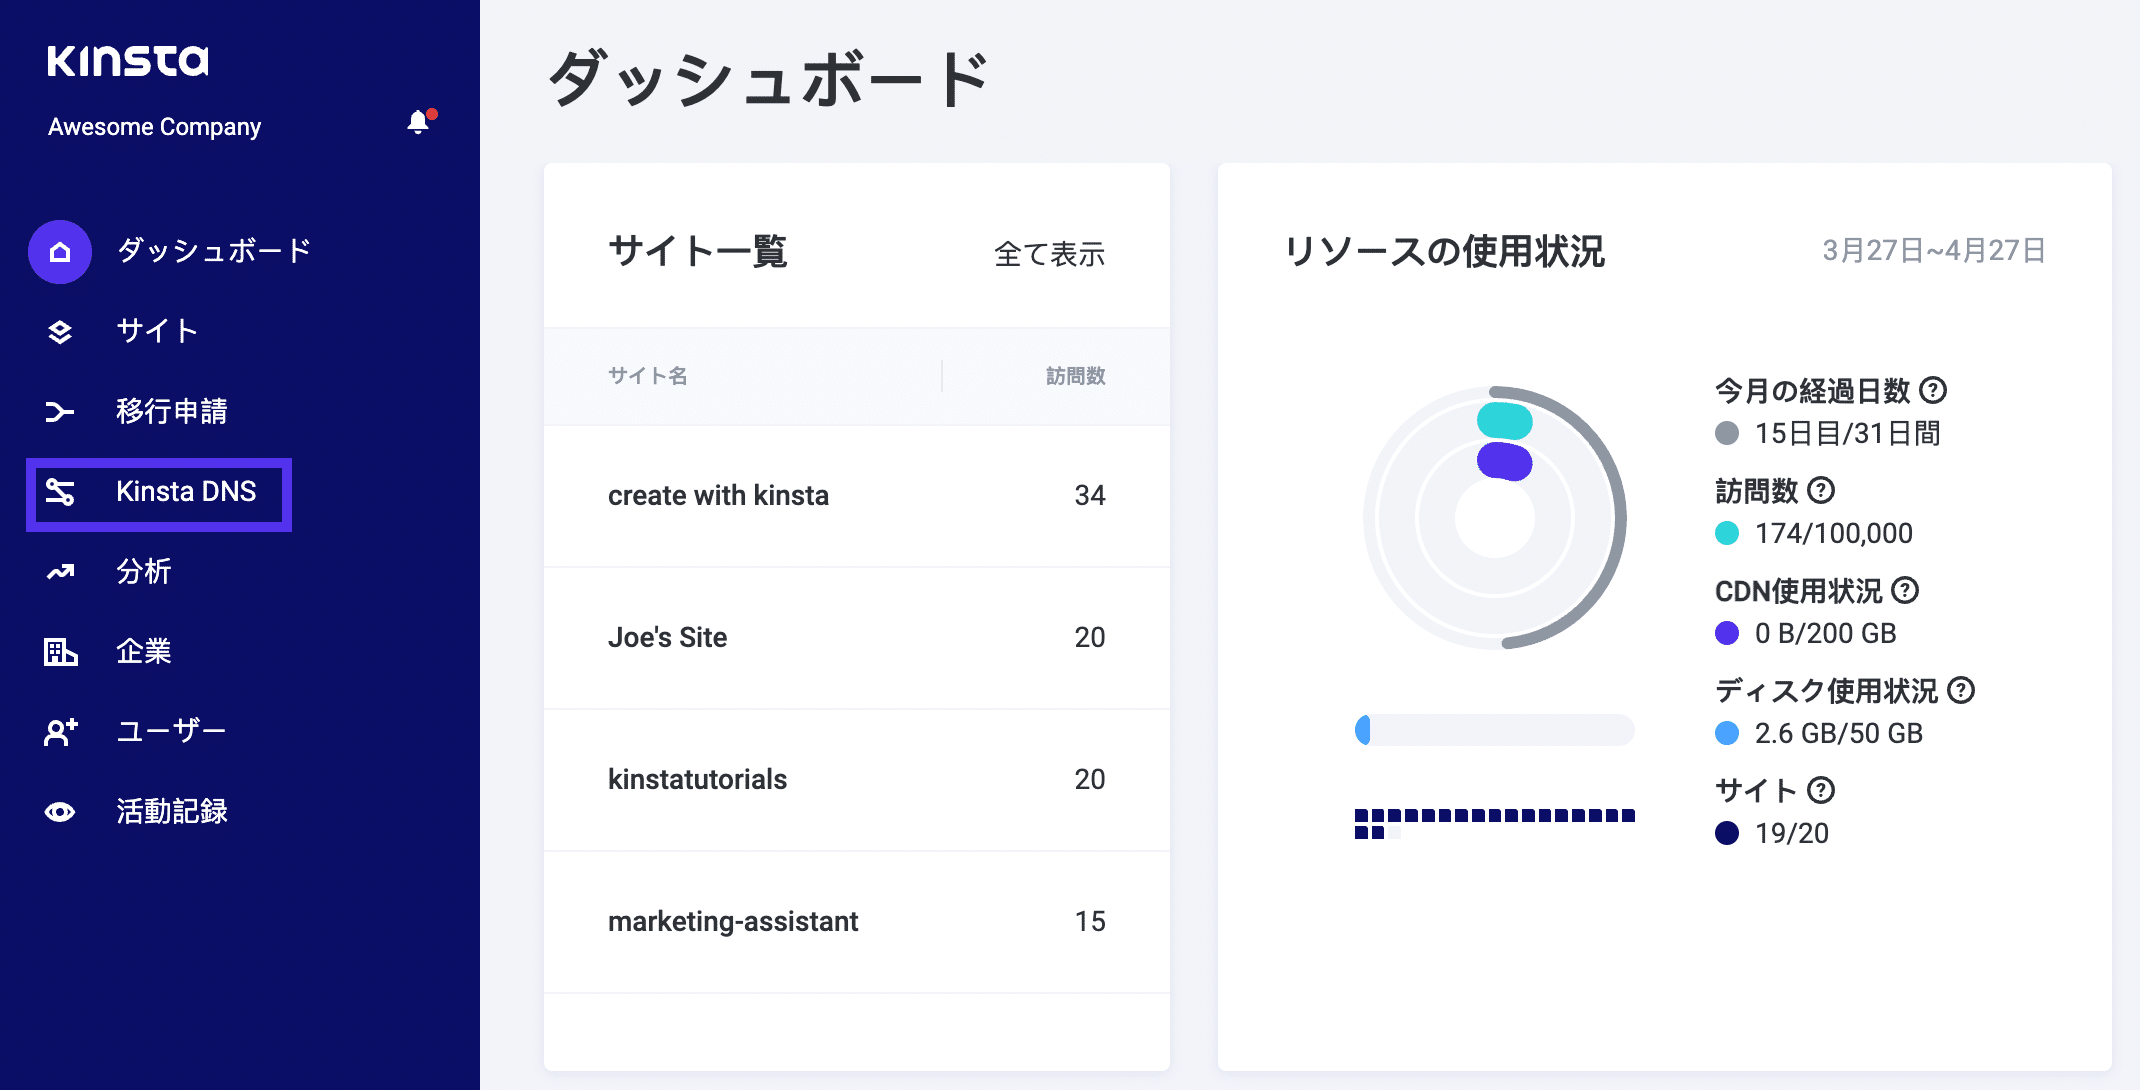Select the Kinsta DNS route icon
The height and width of the screenshot is (1090, 2140).
click(59, 491)
